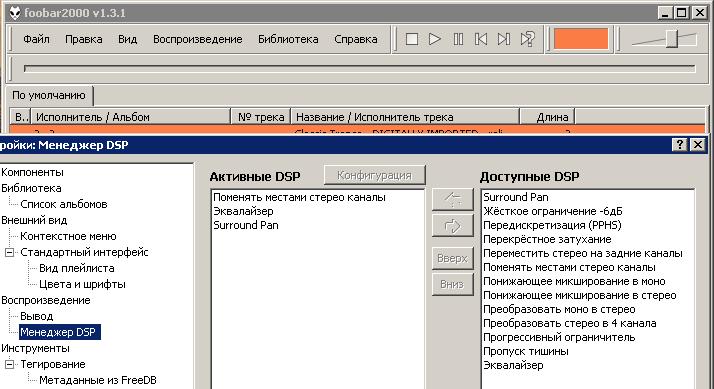The image size is (714, 389).
Task: Open the Вид menu
Action: [128, 39]
